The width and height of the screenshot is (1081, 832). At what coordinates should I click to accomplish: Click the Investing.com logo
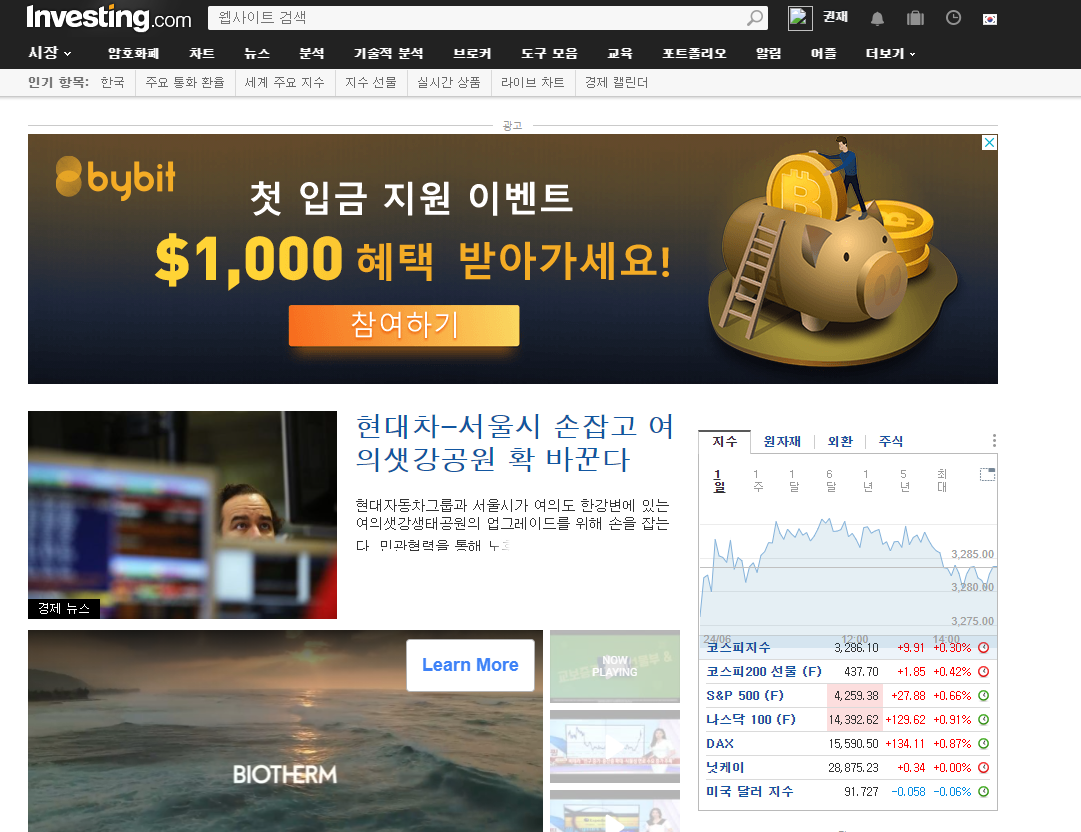[x=108, y=18]
